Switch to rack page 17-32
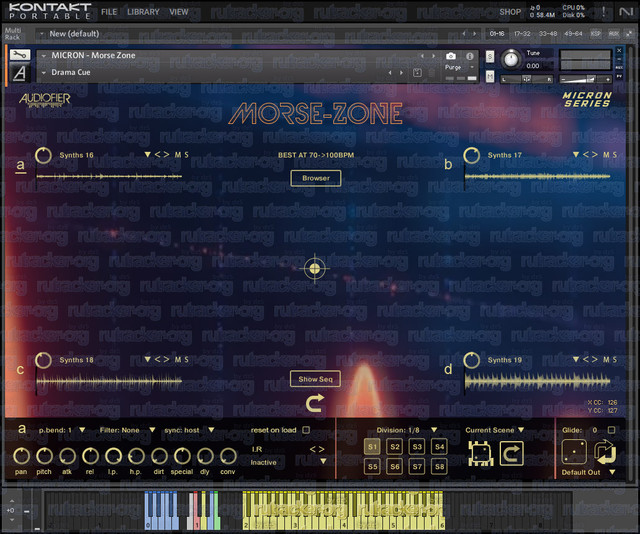Image resolution: width=640 pixels, height=534 pixels. click(x=522, y=34)
